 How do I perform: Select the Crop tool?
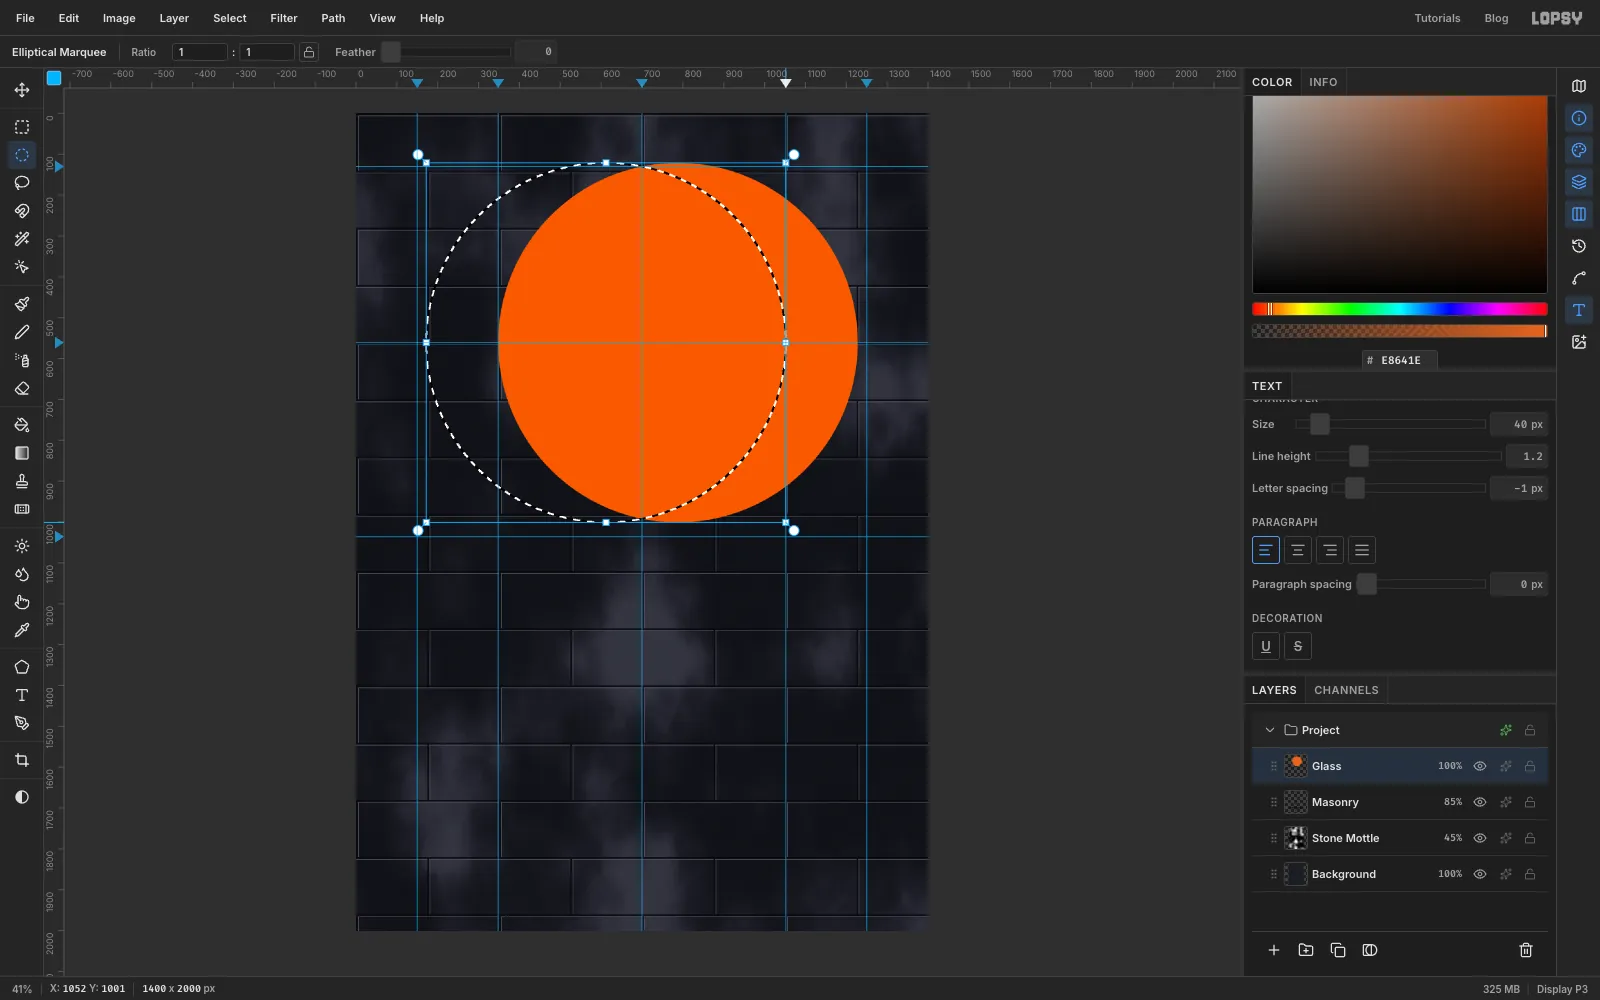point(22,760)
